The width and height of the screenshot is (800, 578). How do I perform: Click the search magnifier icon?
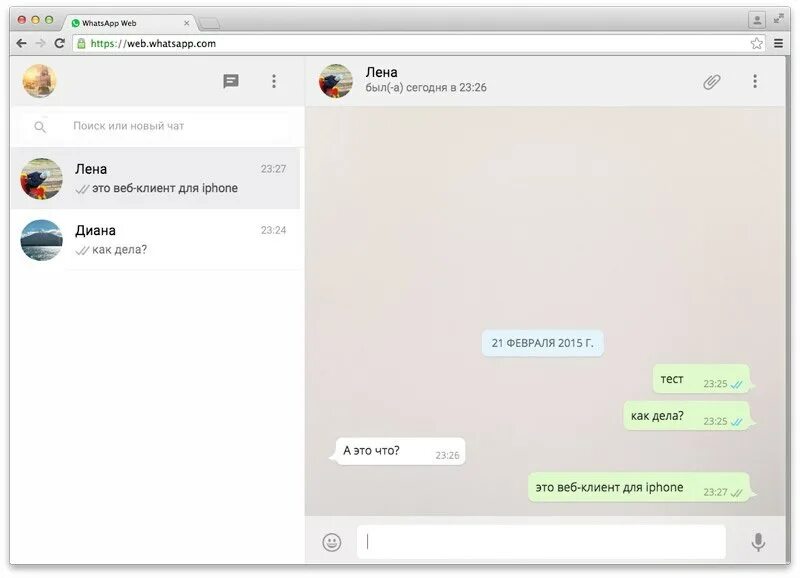tap(40, 127)
